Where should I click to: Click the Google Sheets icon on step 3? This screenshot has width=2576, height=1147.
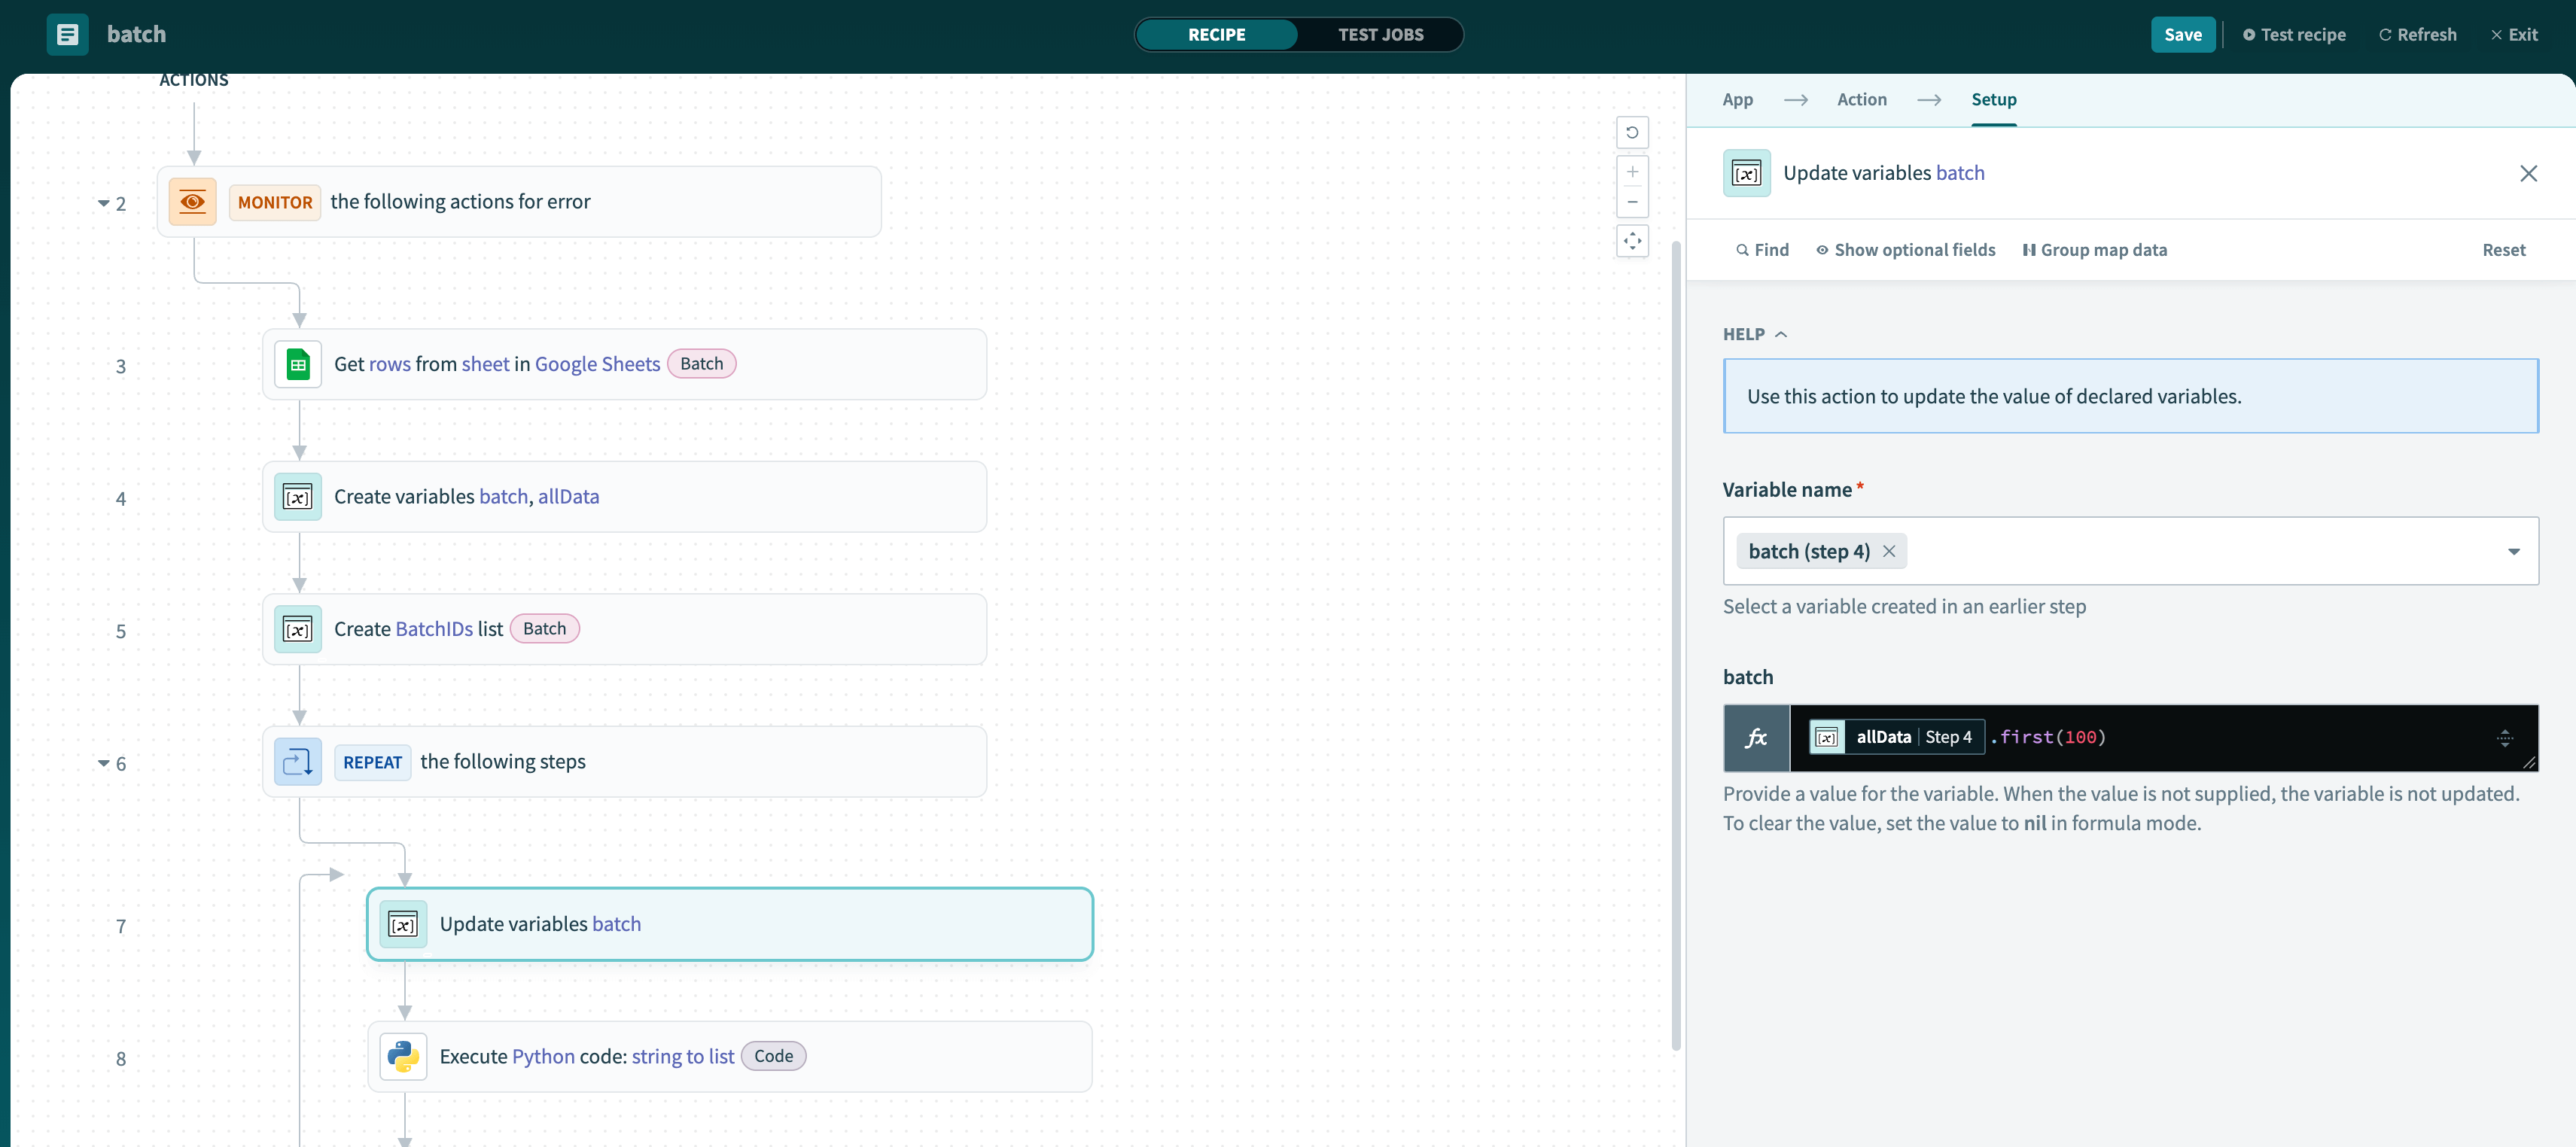pyautogui.click(x=298, y=365)
